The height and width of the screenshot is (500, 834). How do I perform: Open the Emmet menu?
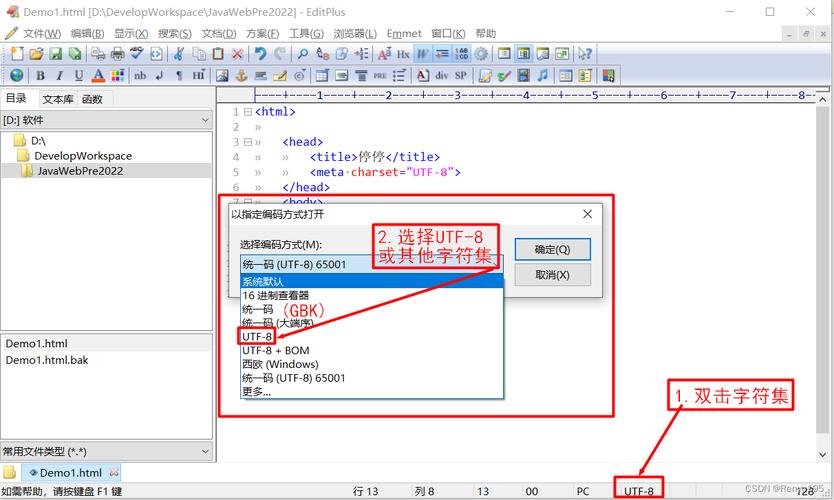[x=404, y=34]
